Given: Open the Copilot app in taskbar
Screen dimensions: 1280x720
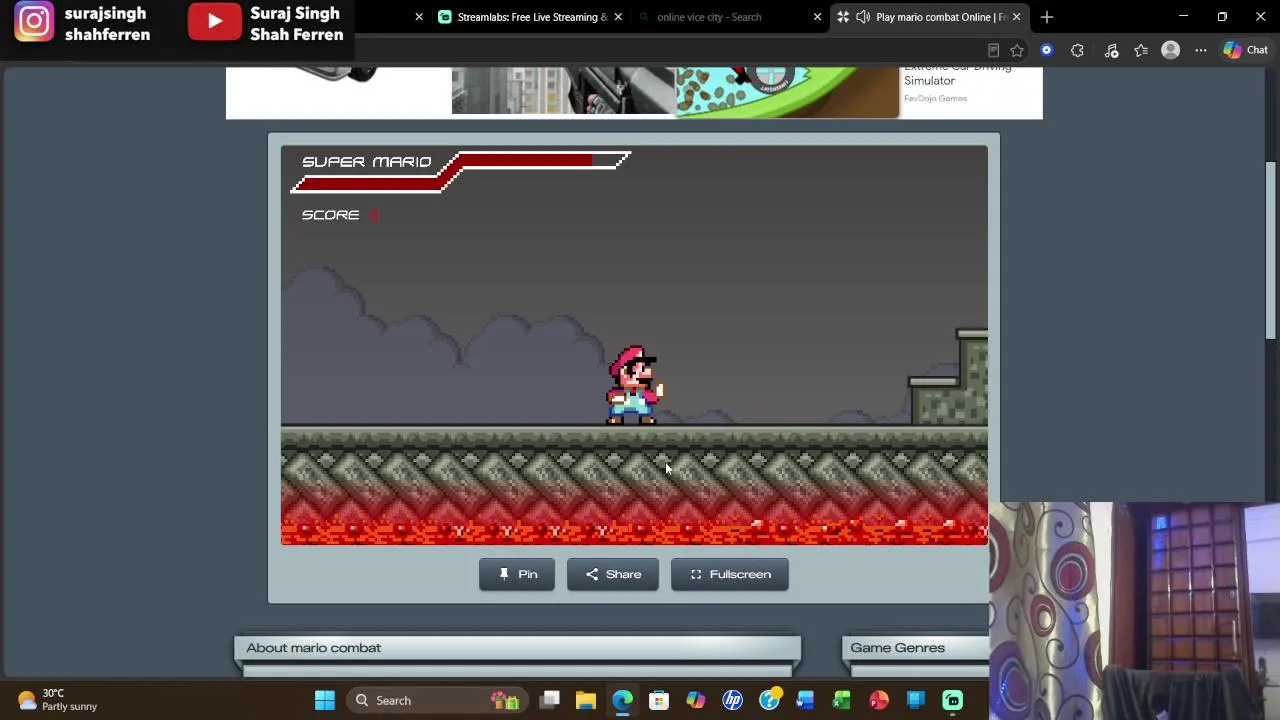Looking at the screenshot, I should 696,700.
